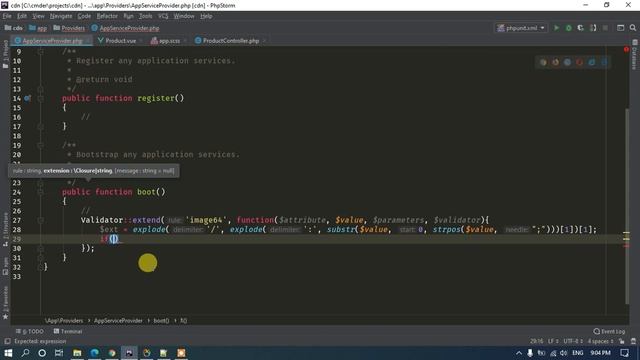Open the Database tool window sidebar
This screenshot has width=640, height=360.
tap(634, 55)
